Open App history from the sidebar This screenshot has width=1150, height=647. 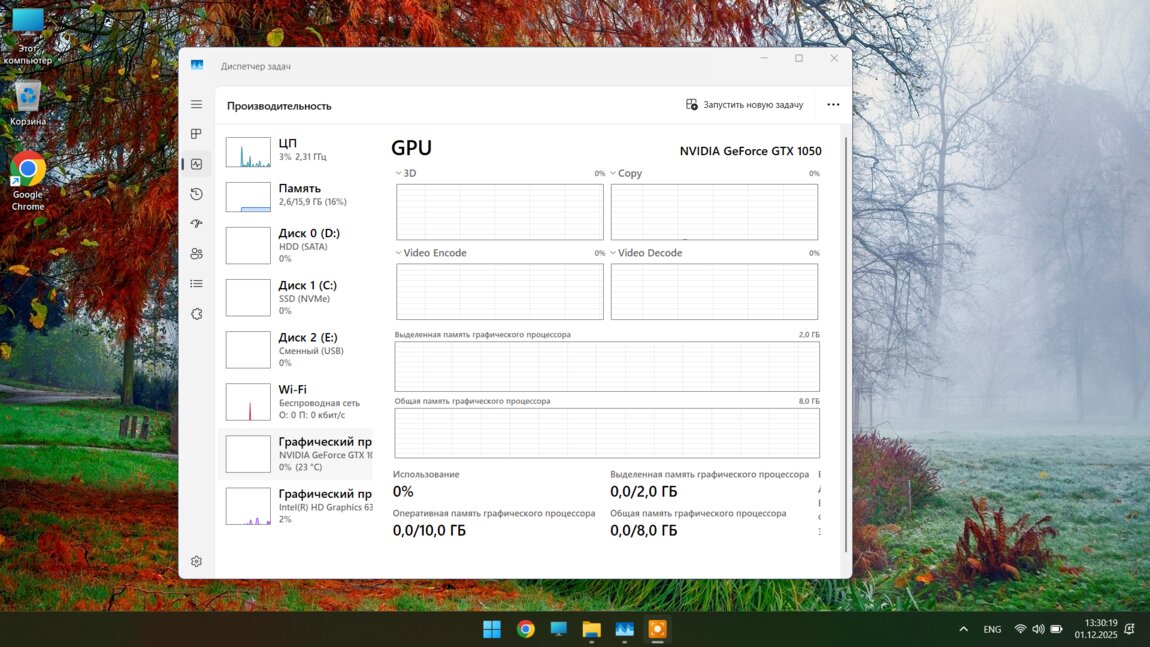[x=196, y=194]
